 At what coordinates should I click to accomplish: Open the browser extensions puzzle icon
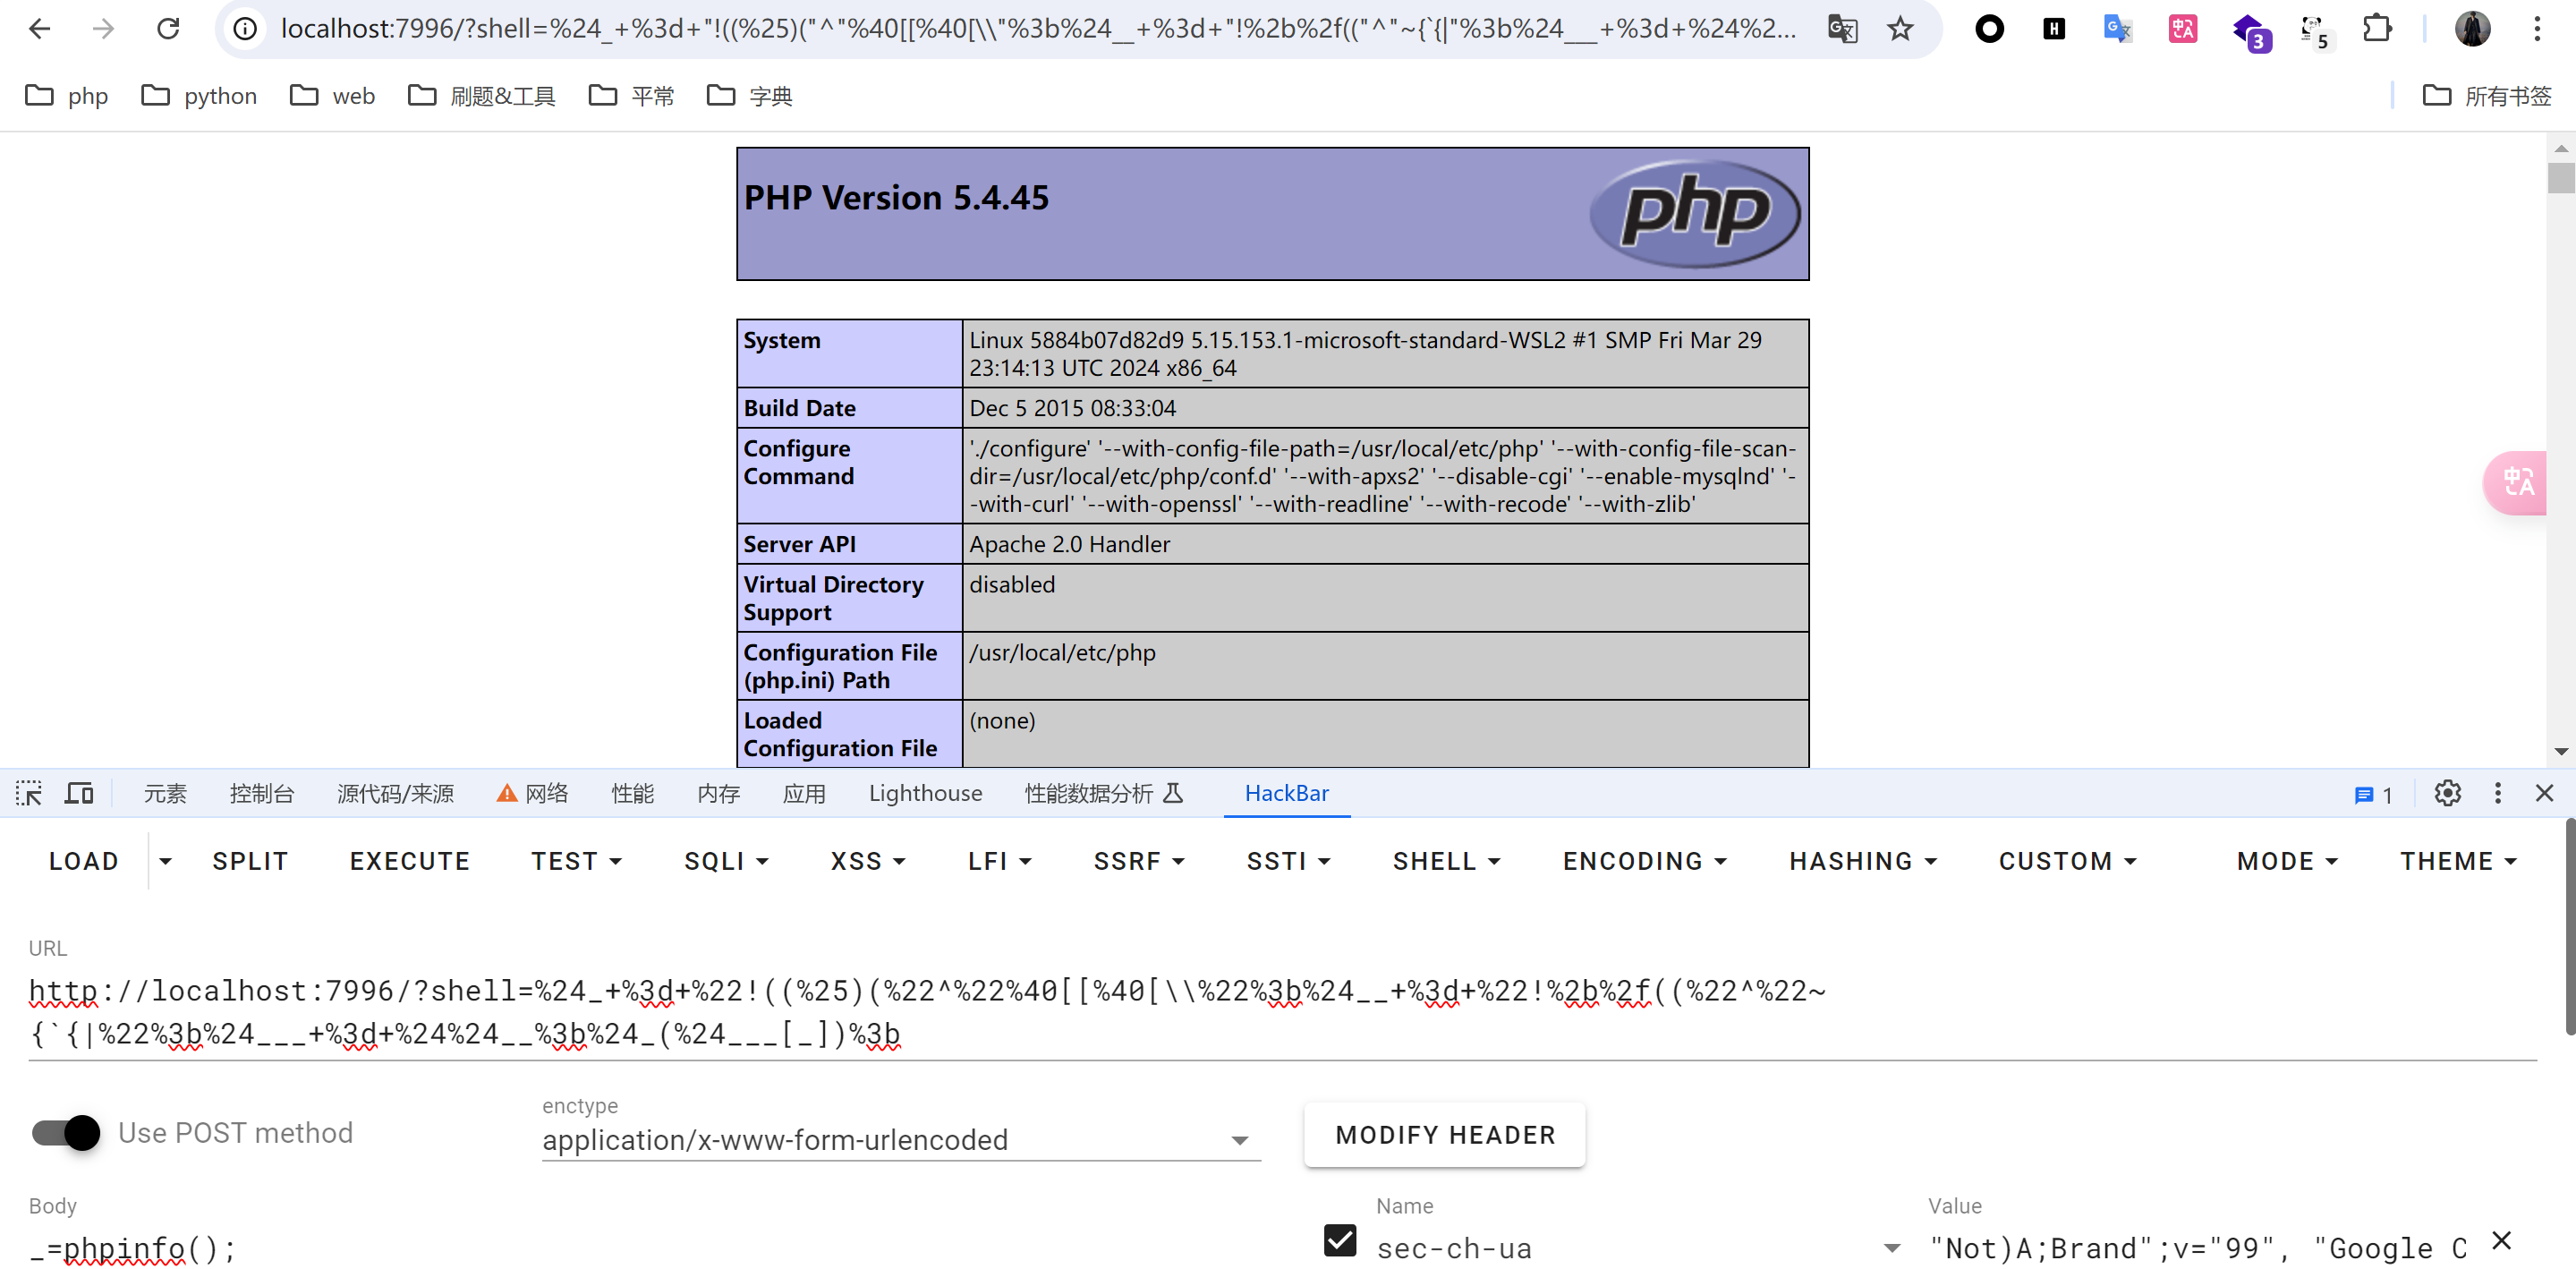2376,29
